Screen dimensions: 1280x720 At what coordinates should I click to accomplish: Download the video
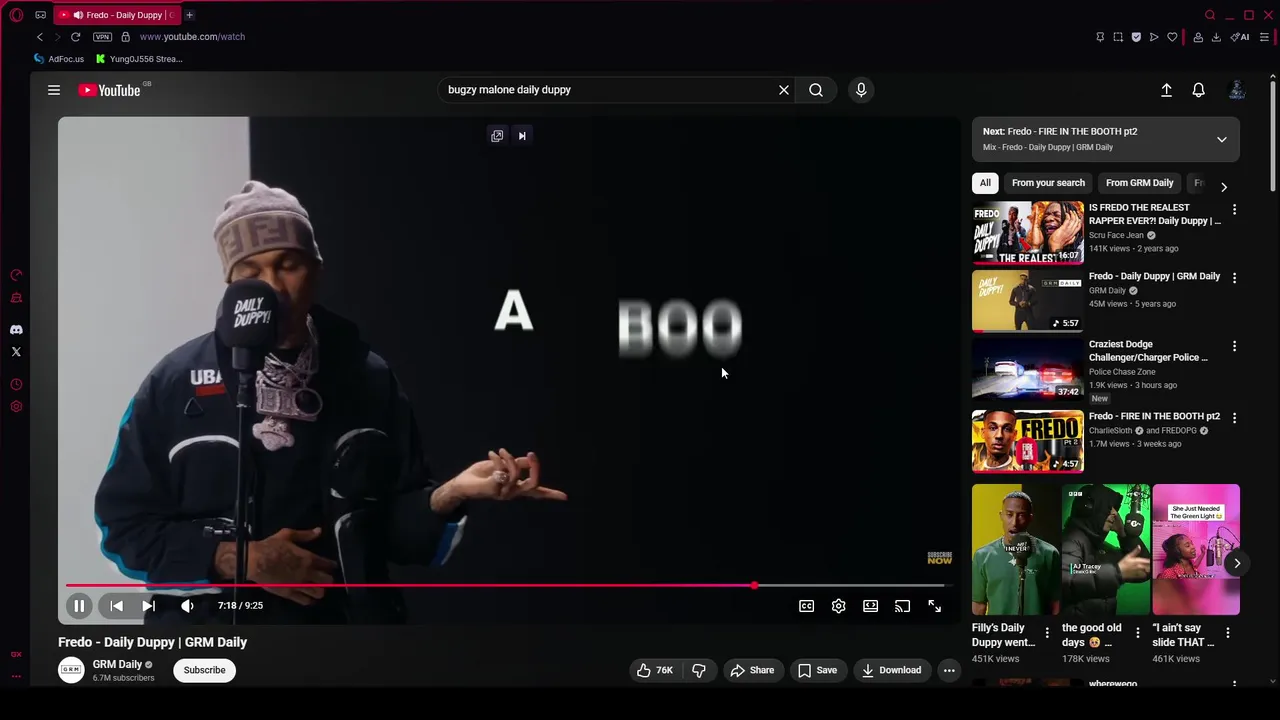coord(891,670)
